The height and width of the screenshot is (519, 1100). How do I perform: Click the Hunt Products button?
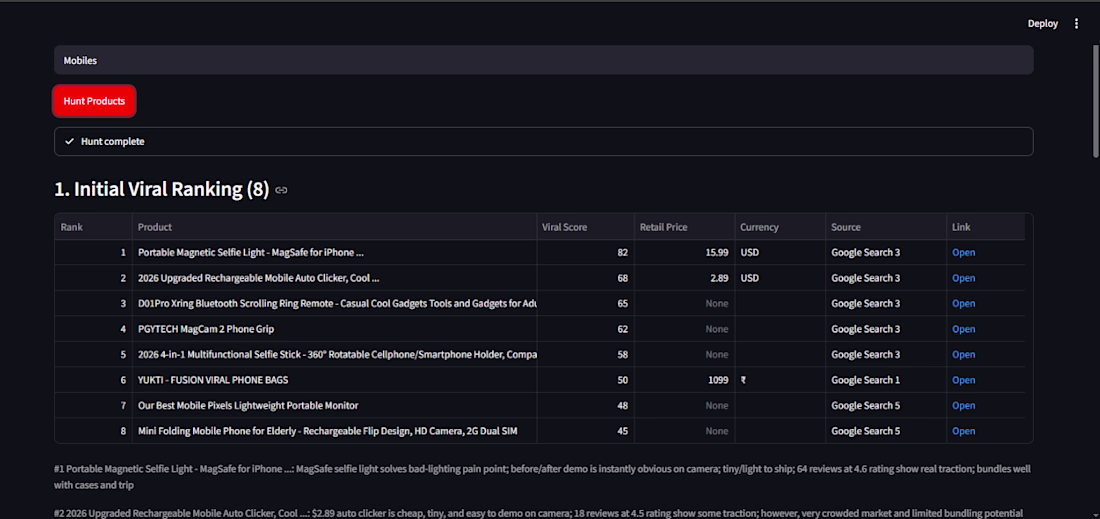click(x=94, y=101)
